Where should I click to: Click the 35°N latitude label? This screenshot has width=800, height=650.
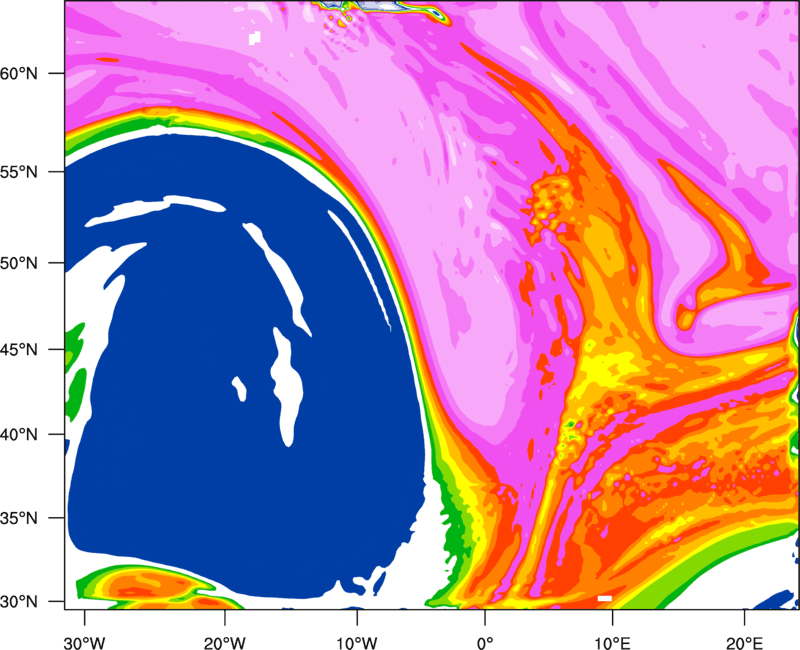(x=19, y=518)
